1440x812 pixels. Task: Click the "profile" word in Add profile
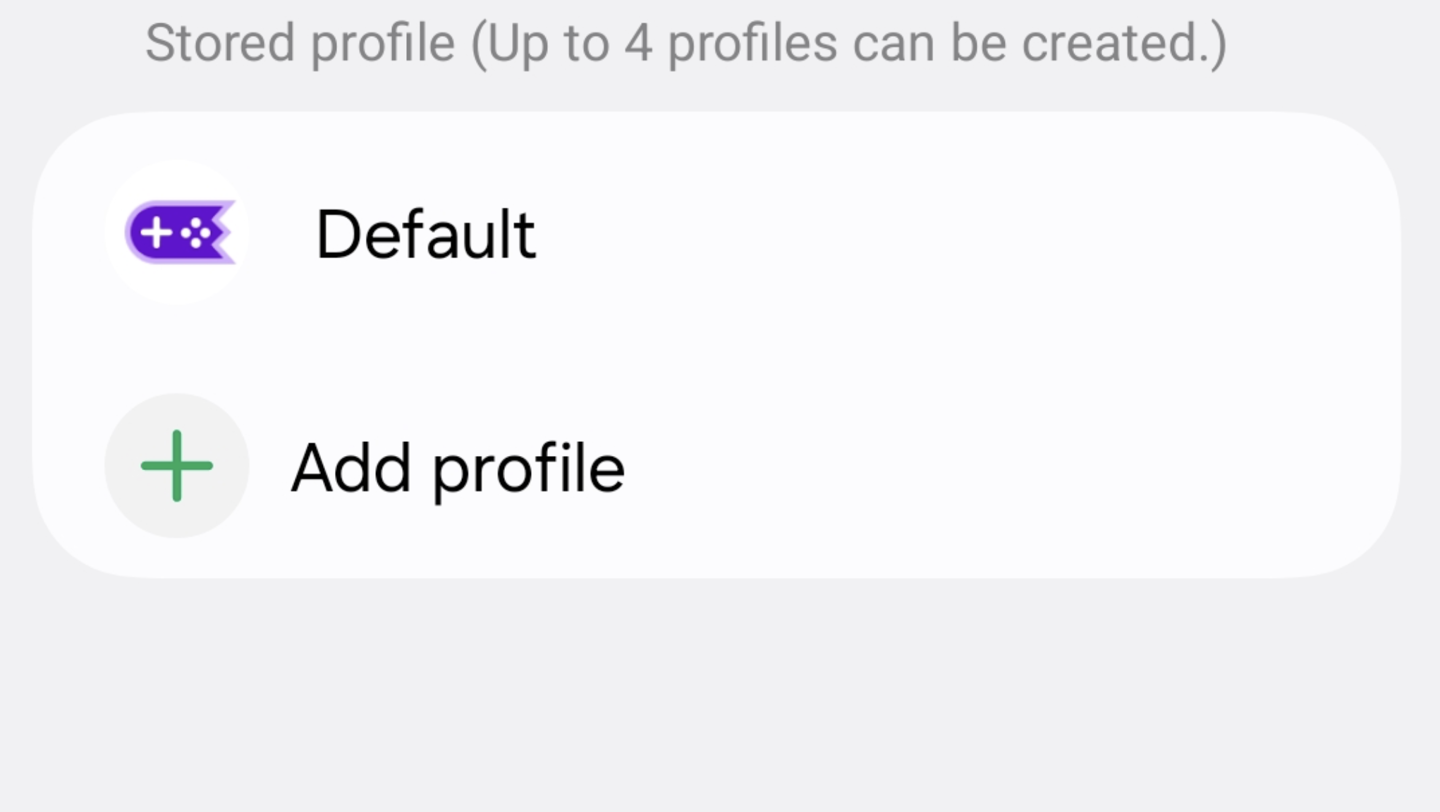tap(528, 468)
